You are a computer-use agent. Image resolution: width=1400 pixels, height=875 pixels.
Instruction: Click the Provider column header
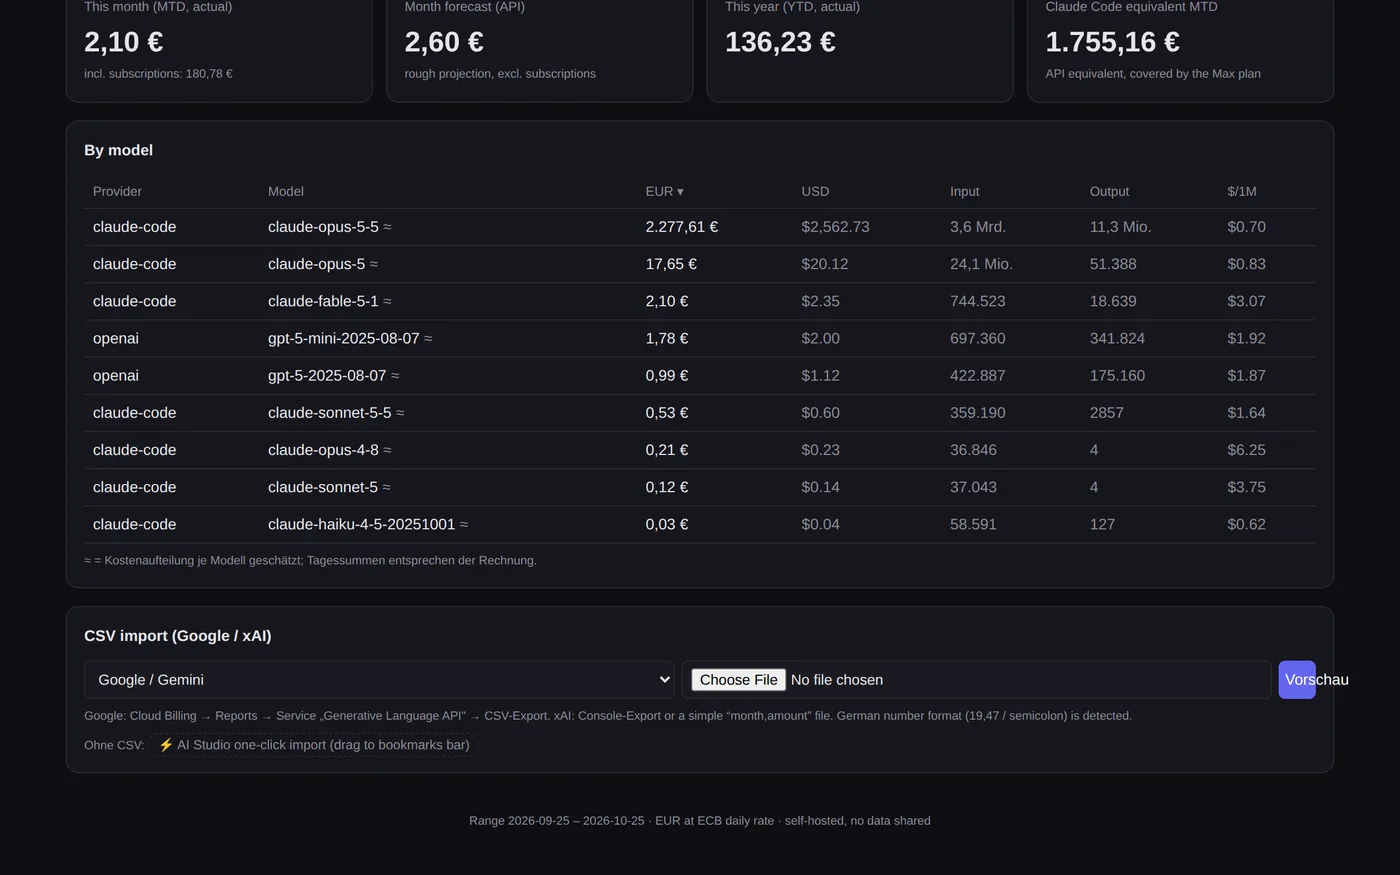pyautogui.click(x=117, y=191)
